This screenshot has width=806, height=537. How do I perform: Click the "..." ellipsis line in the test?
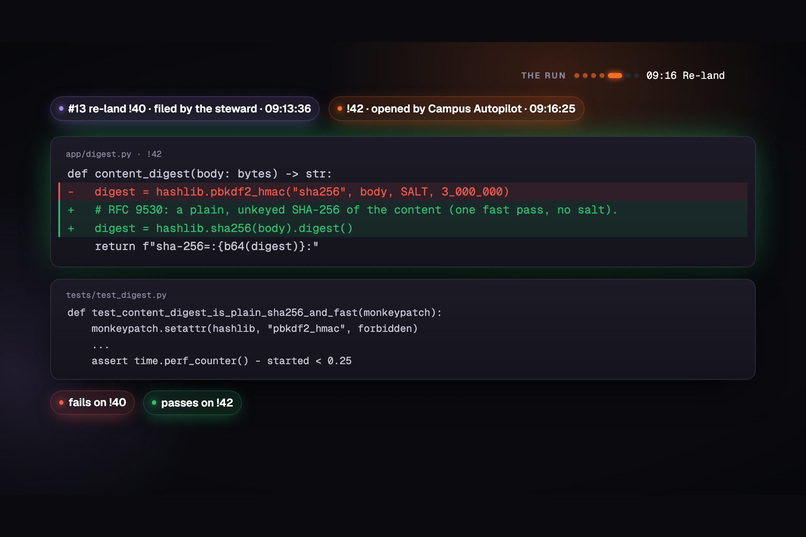[100, 346]
